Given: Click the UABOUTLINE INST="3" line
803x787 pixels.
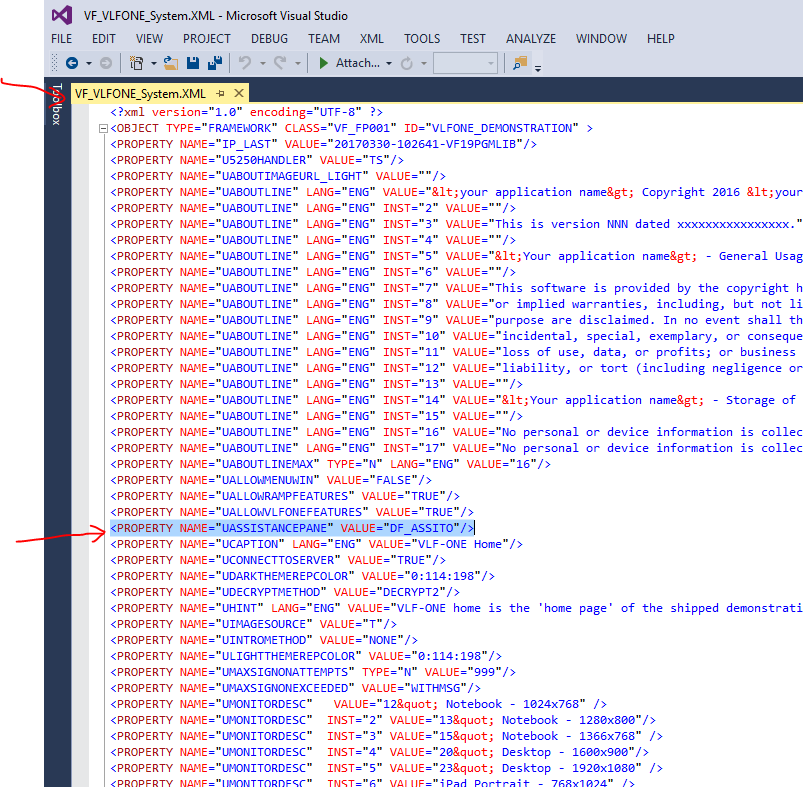Looking at the screenshot, I should click(456, 224).
